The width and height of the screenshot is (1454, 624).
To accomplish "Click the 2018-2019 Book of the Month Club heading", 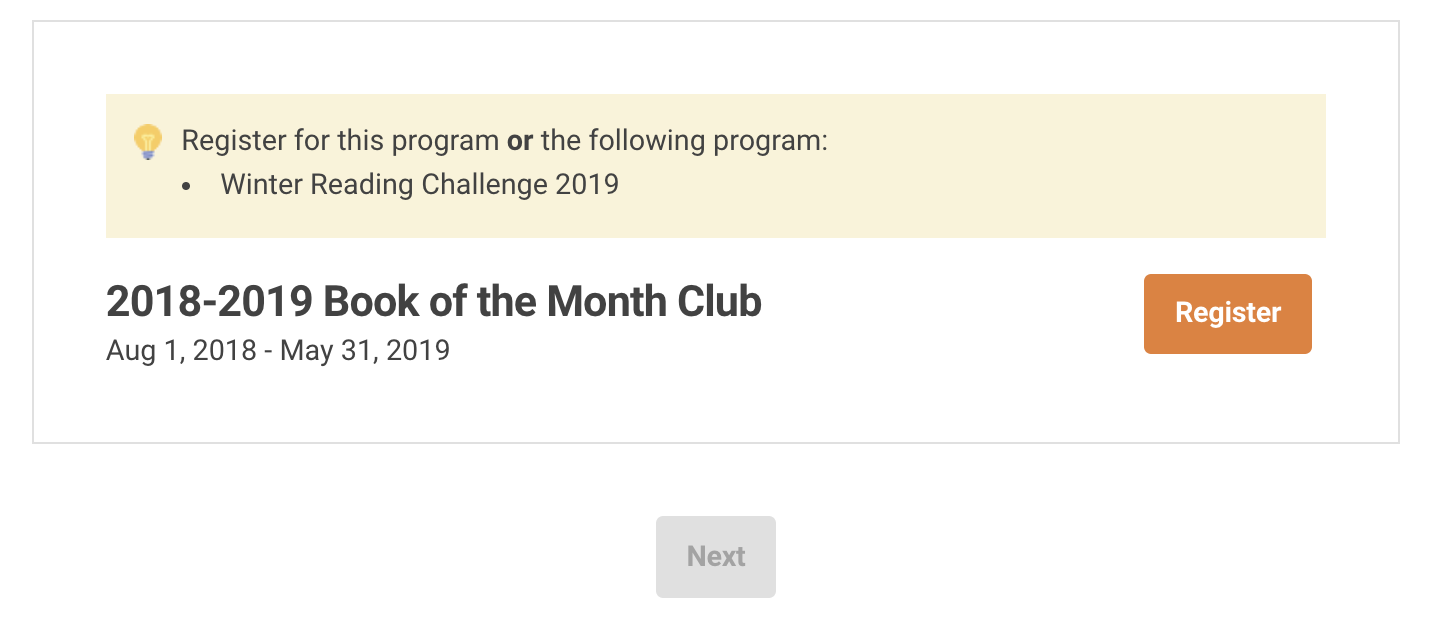I will (x=434, y=302).
